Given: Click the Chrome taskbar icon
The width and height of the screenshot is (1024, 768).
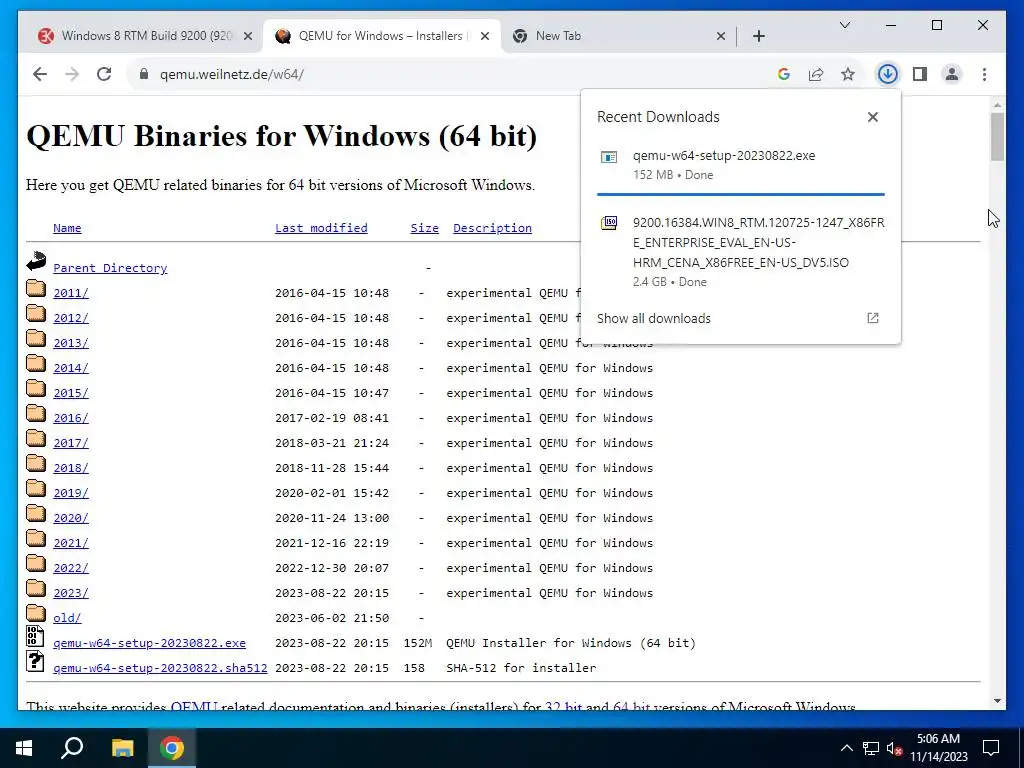Looking at the screenshot, I should [172, 748].
